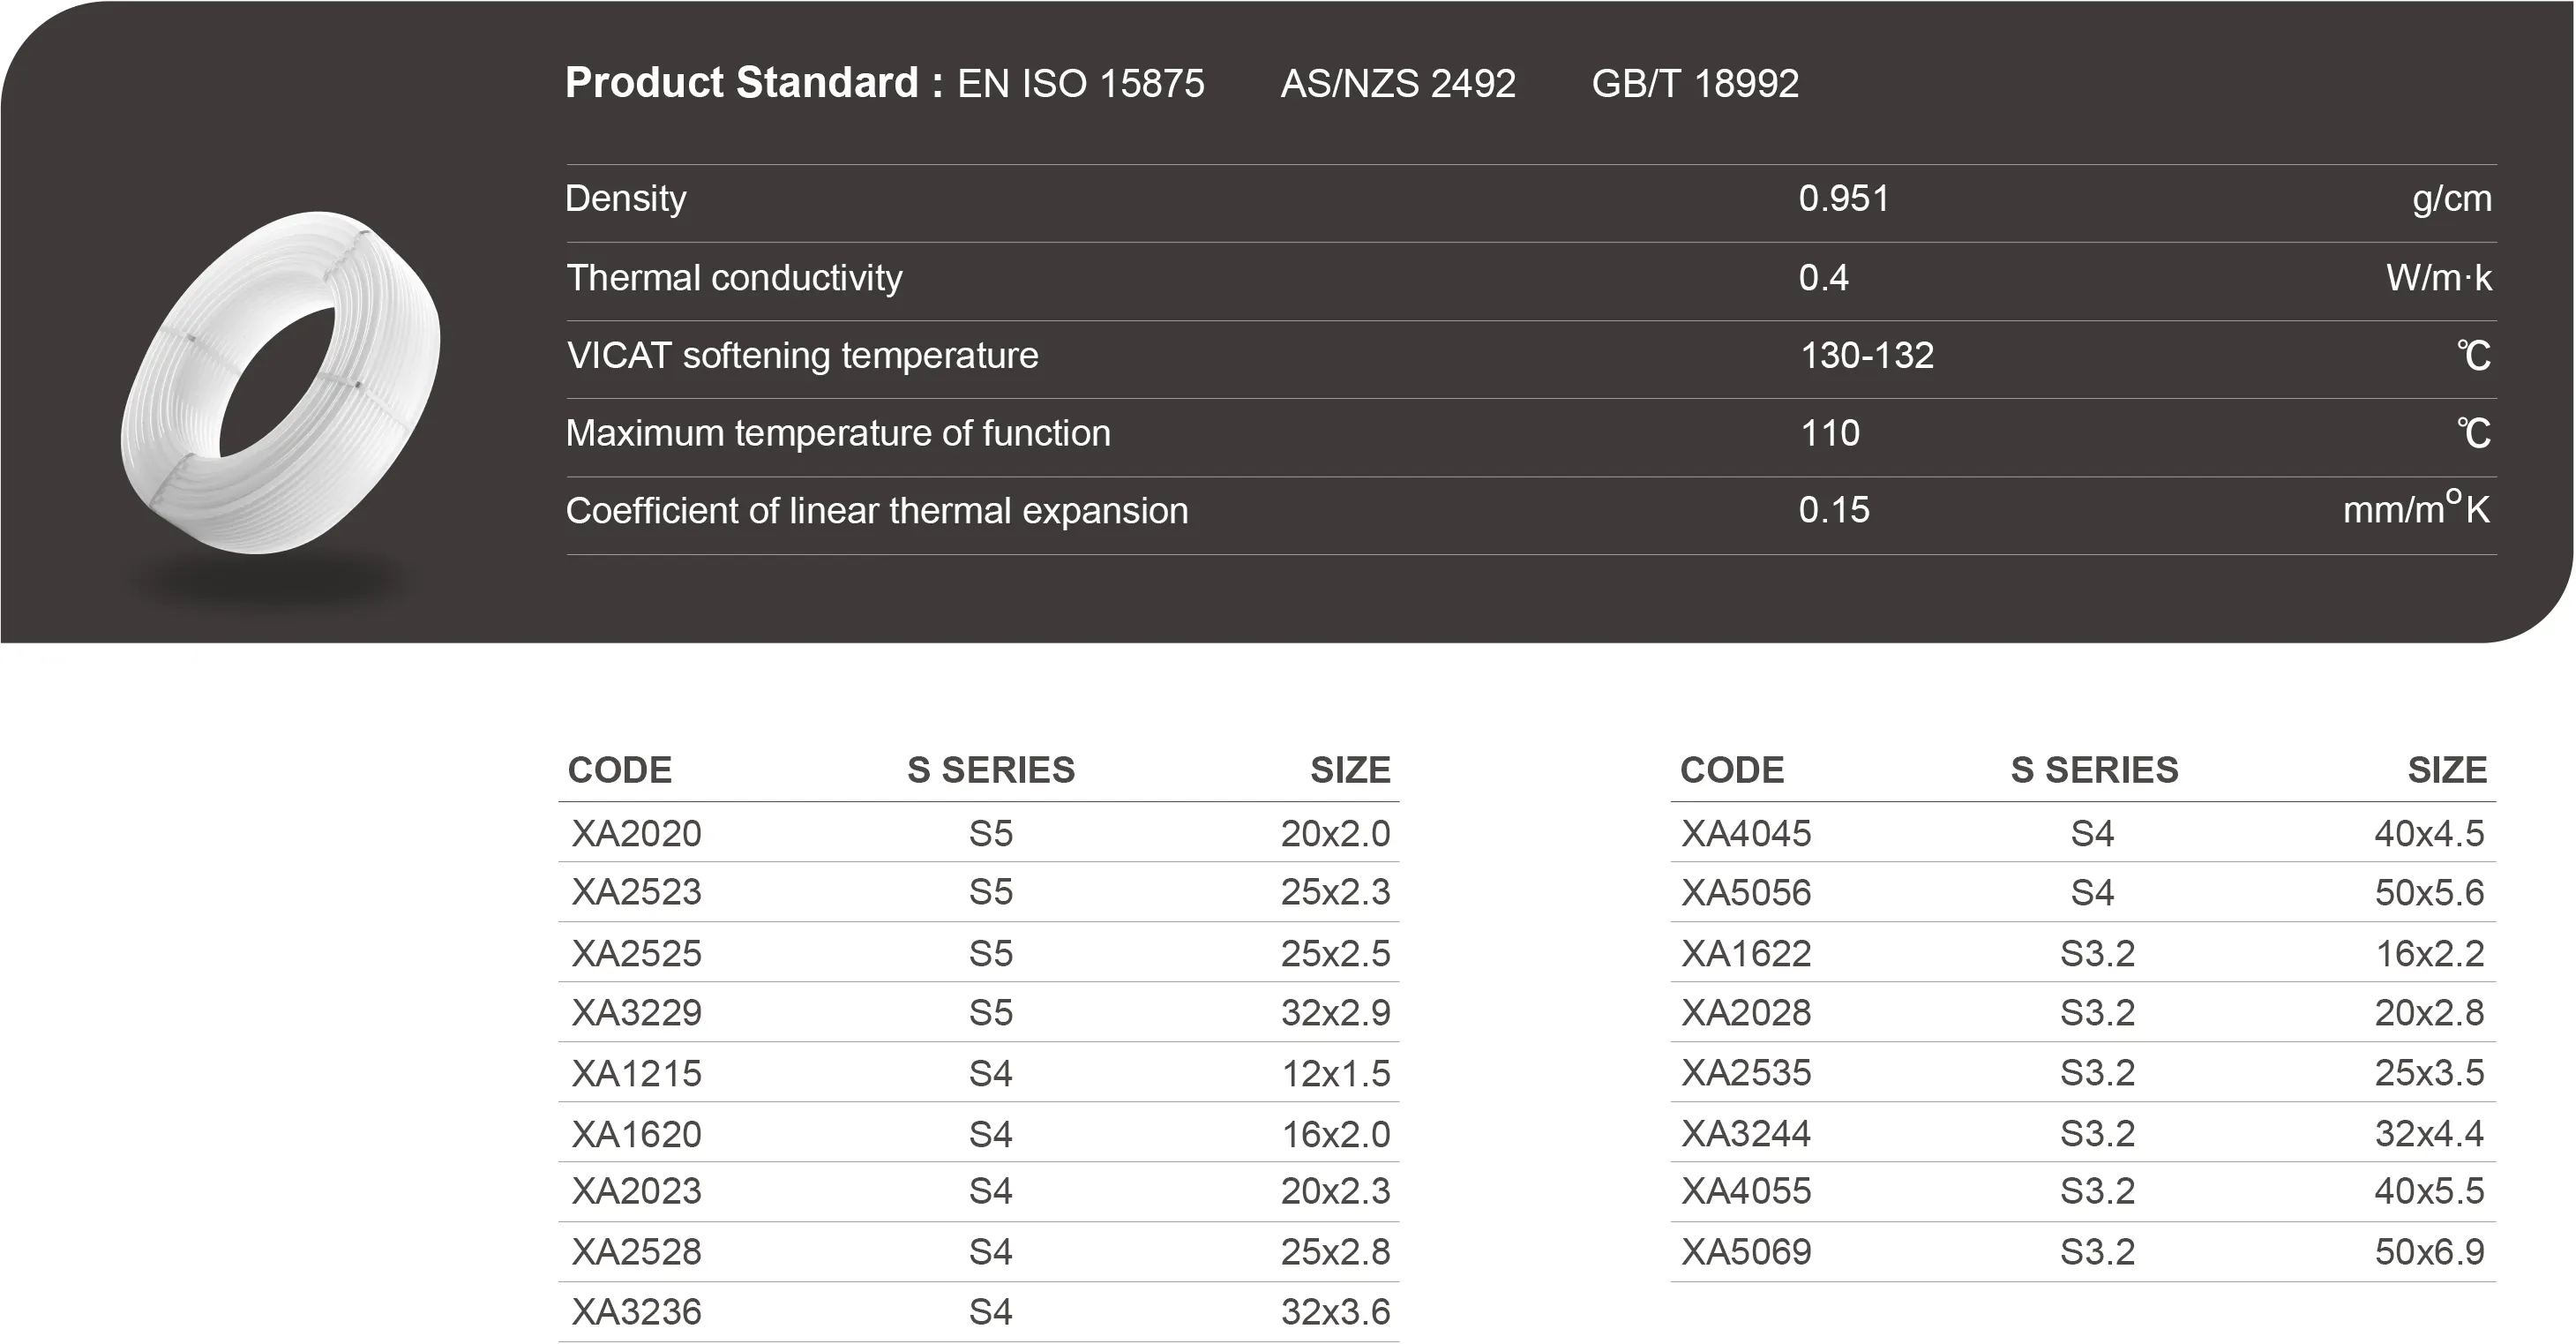
Task: Click product code XA4045
Action: tap(1745, 833)
